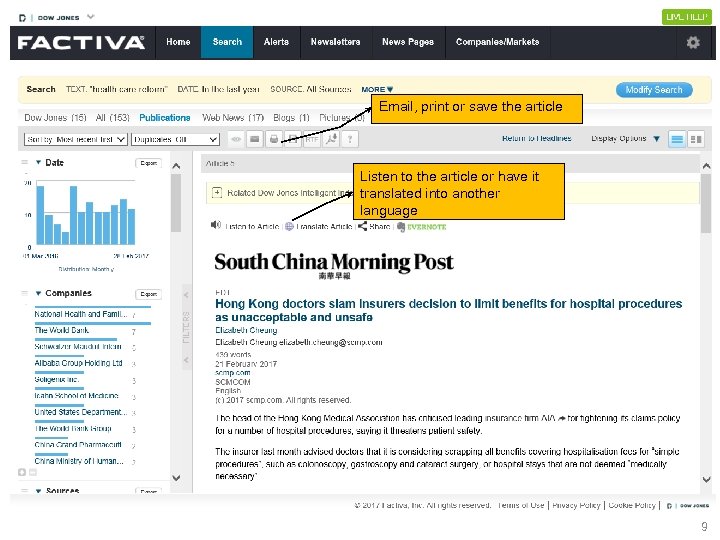The width and height of the screenshot is (720, 540).
Task: Click the Translate Article globe icon
Action: click(x=289, y=226)
